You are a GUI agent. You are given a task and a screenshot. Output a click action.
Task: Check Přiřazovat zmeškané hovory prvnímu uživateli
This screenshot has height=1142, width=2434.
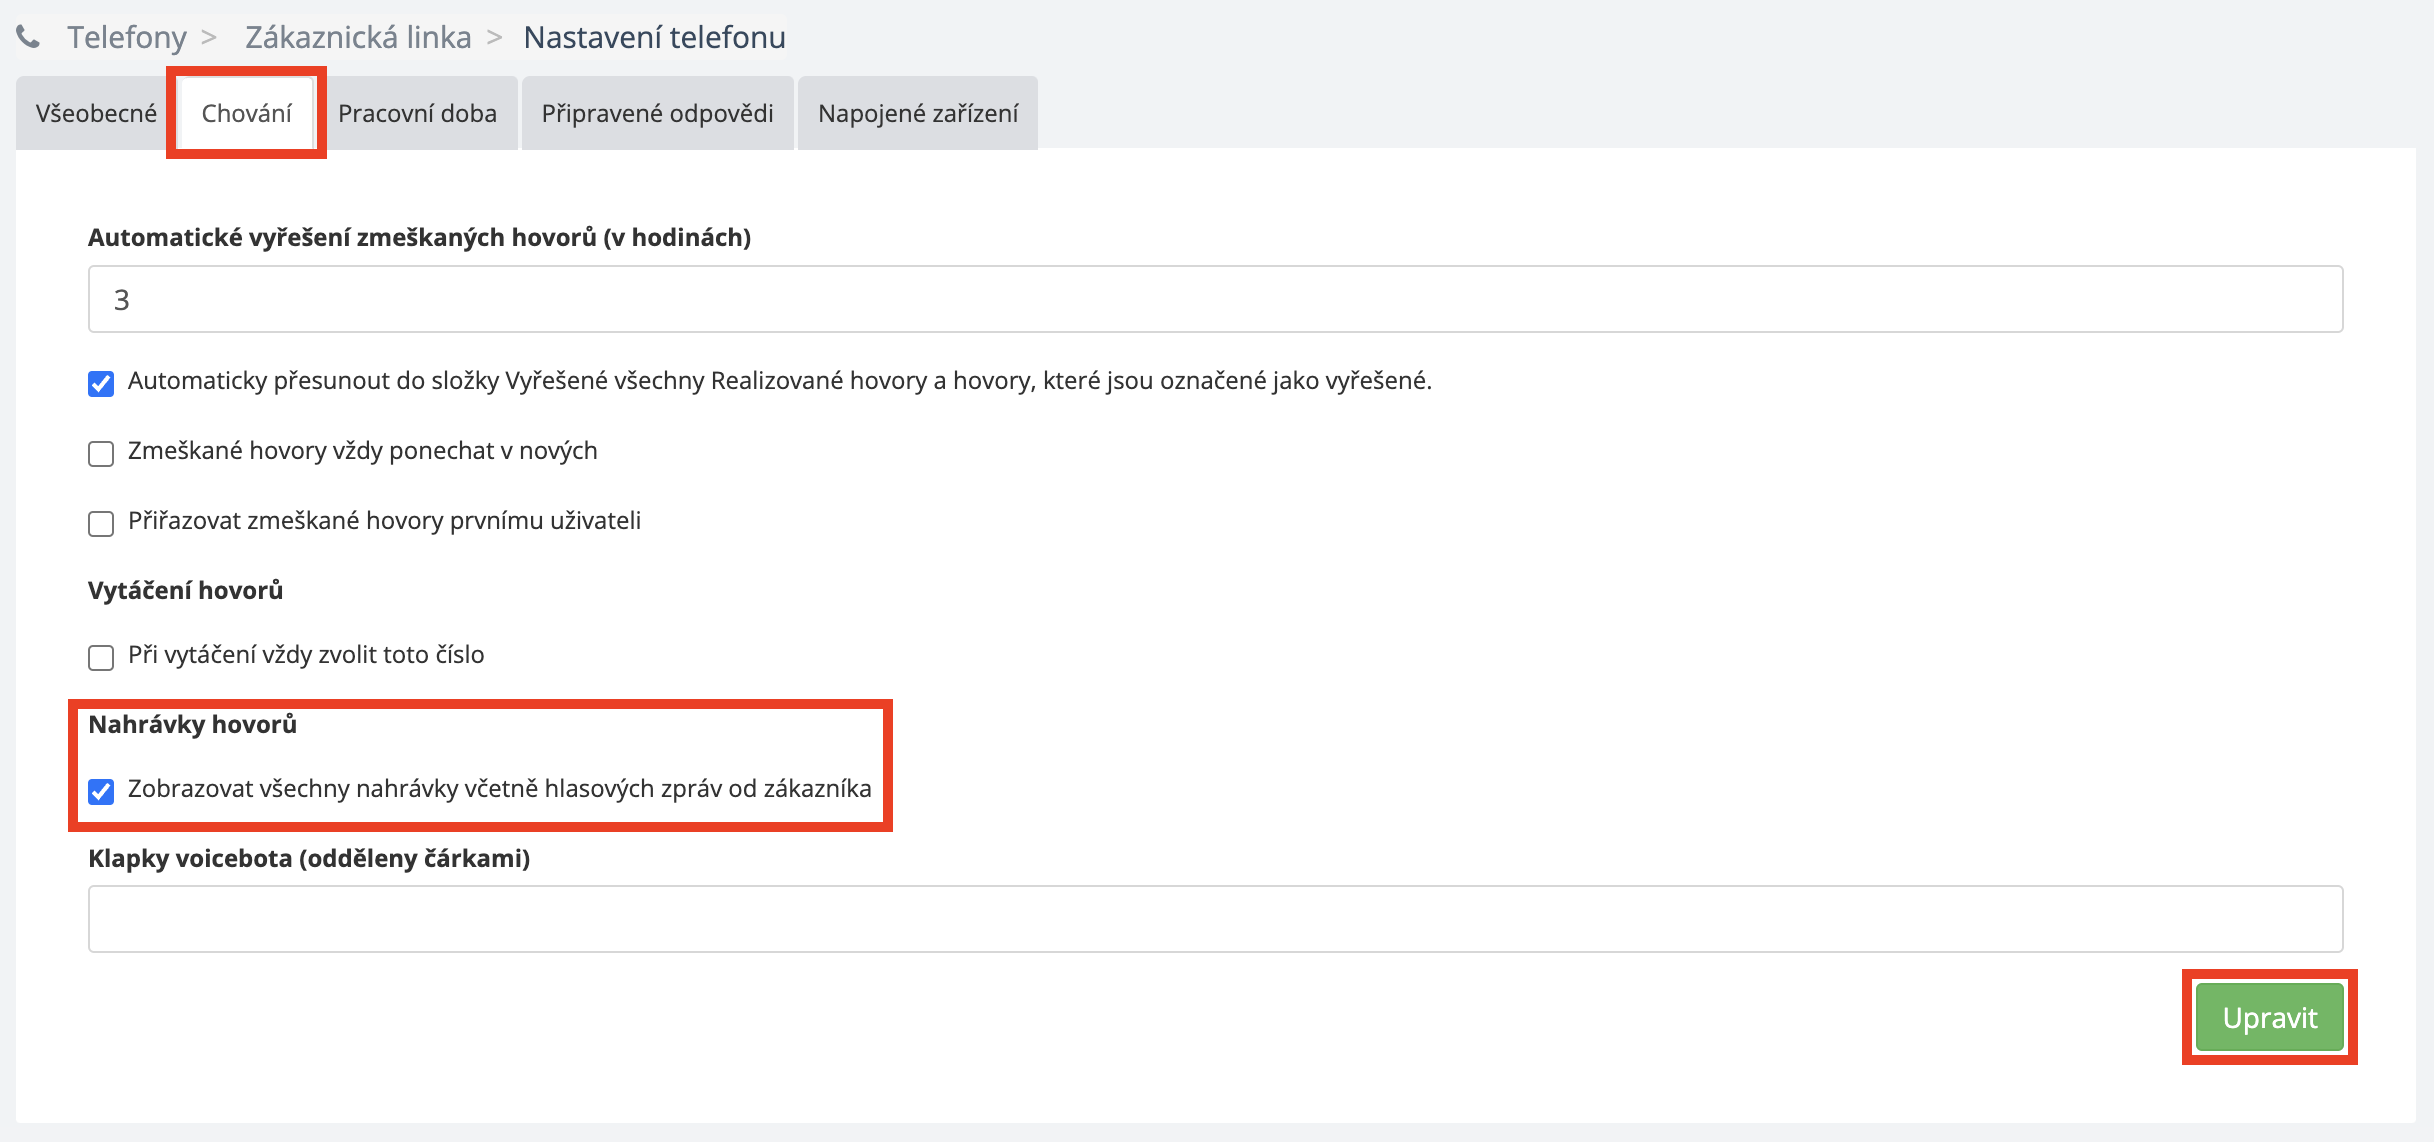click(101, 523)
